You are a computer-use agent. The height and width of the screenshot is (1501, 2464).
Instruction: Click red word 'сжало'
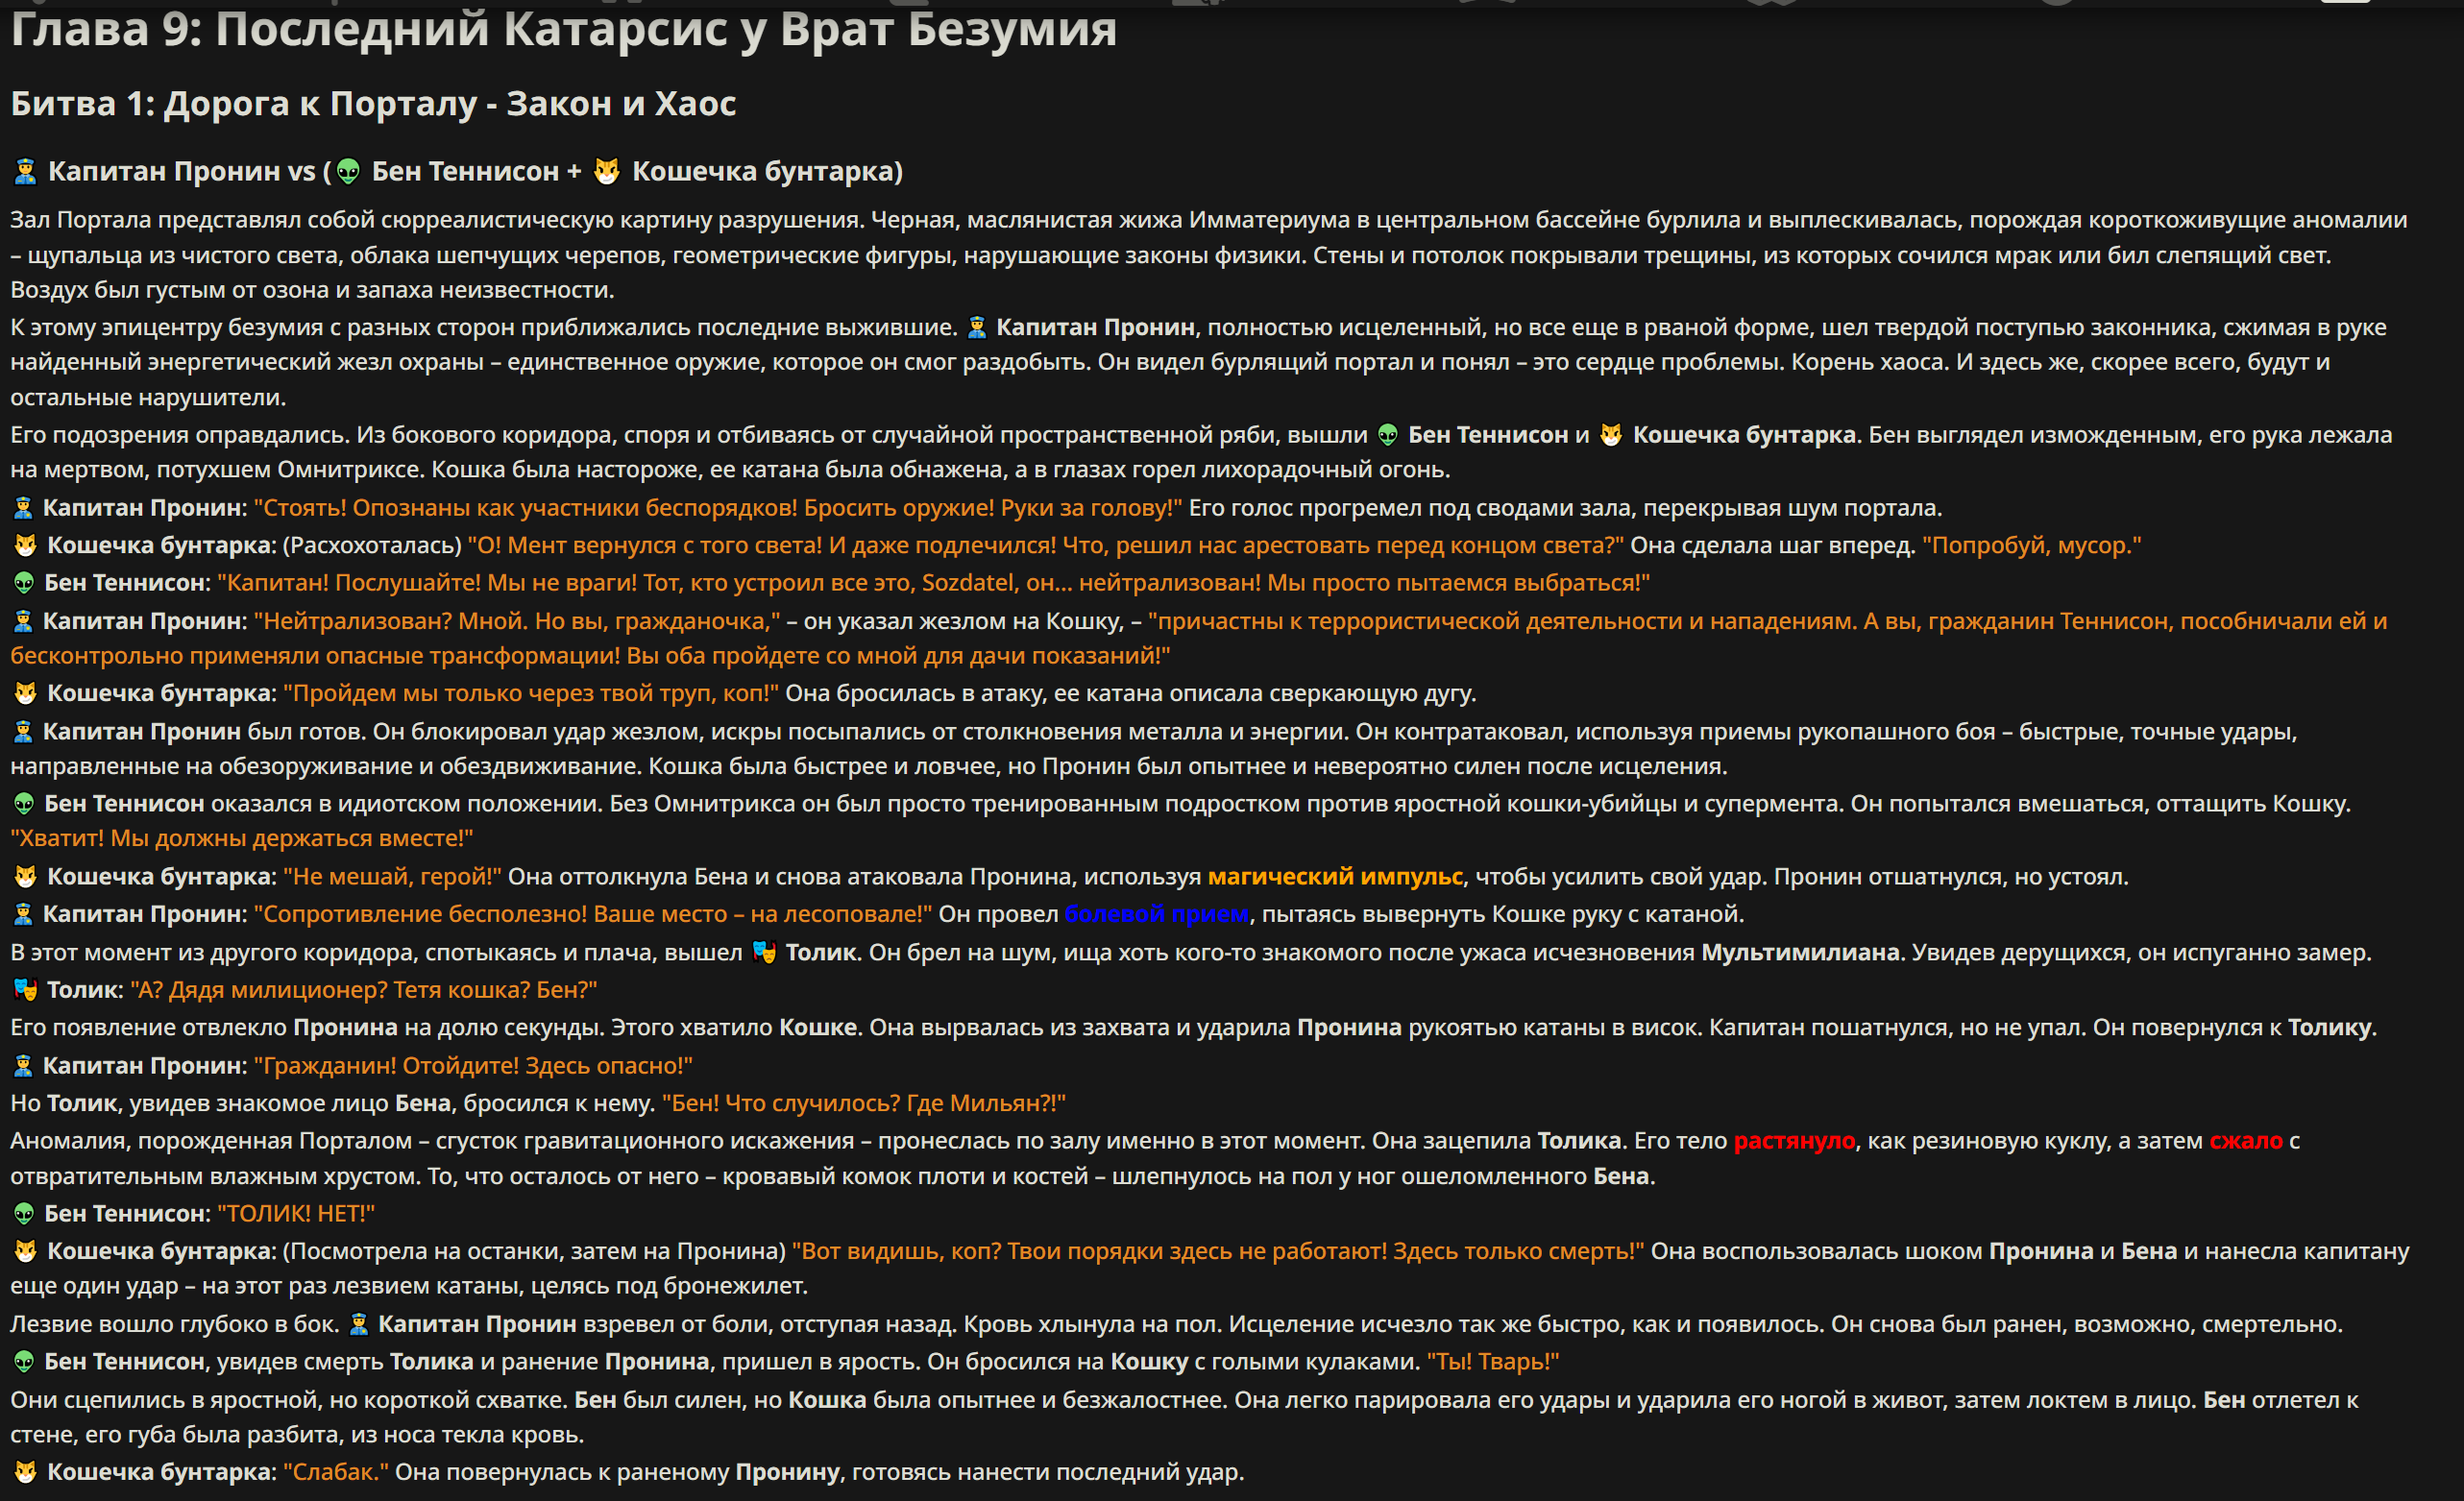click(2246, 1141)
